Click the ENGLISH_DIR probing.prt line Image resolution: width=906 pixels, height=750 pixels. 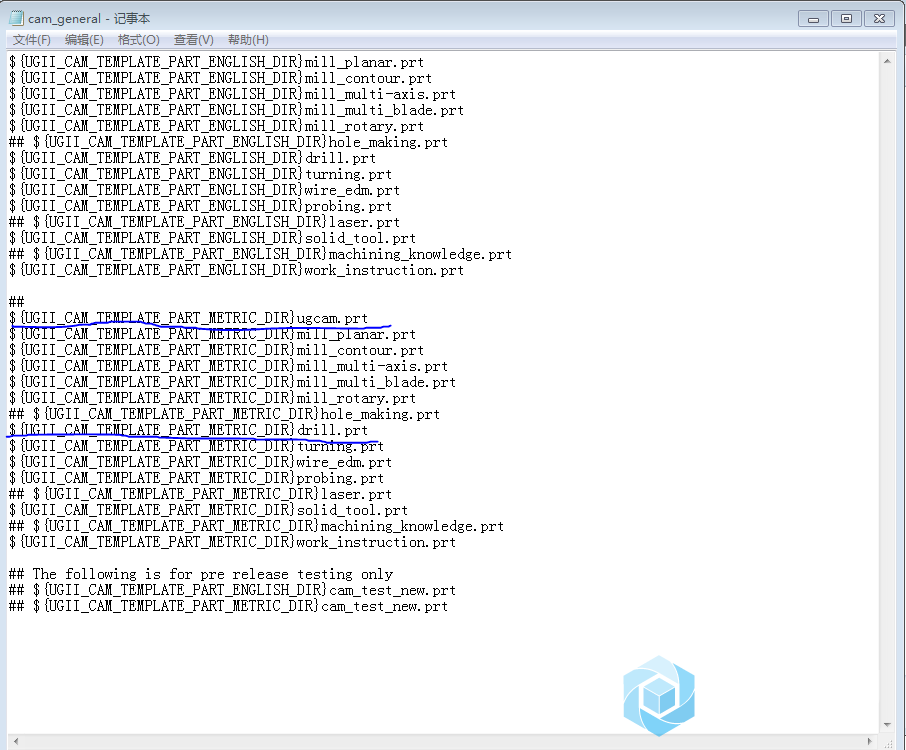click(x=201, y=206)
